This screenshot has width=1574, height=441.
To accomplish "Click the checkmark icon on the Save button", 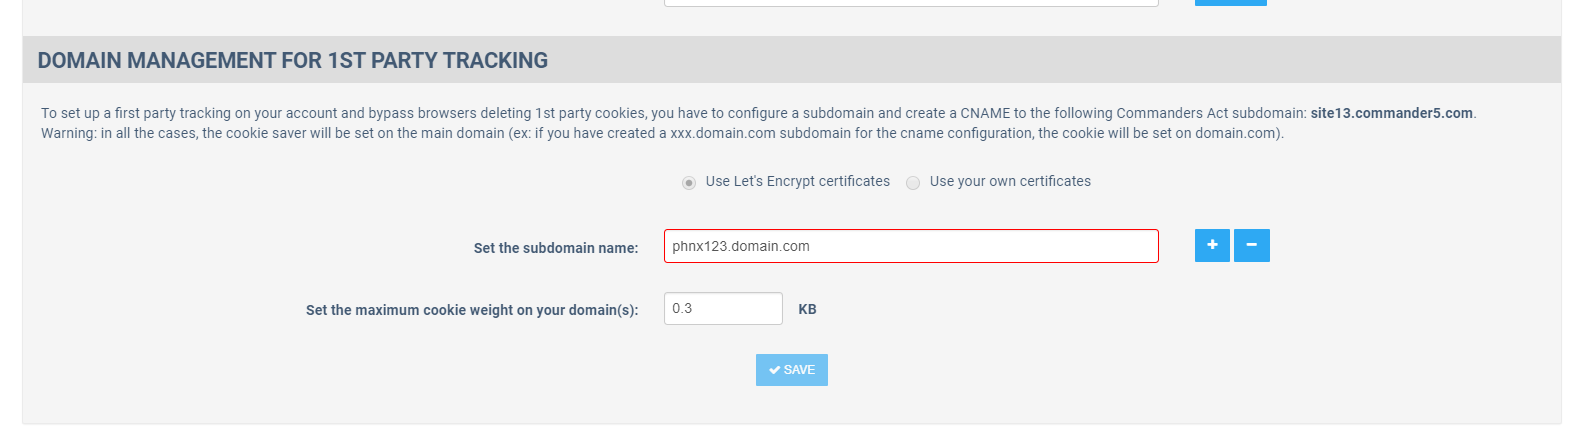I will coord(774,370).
